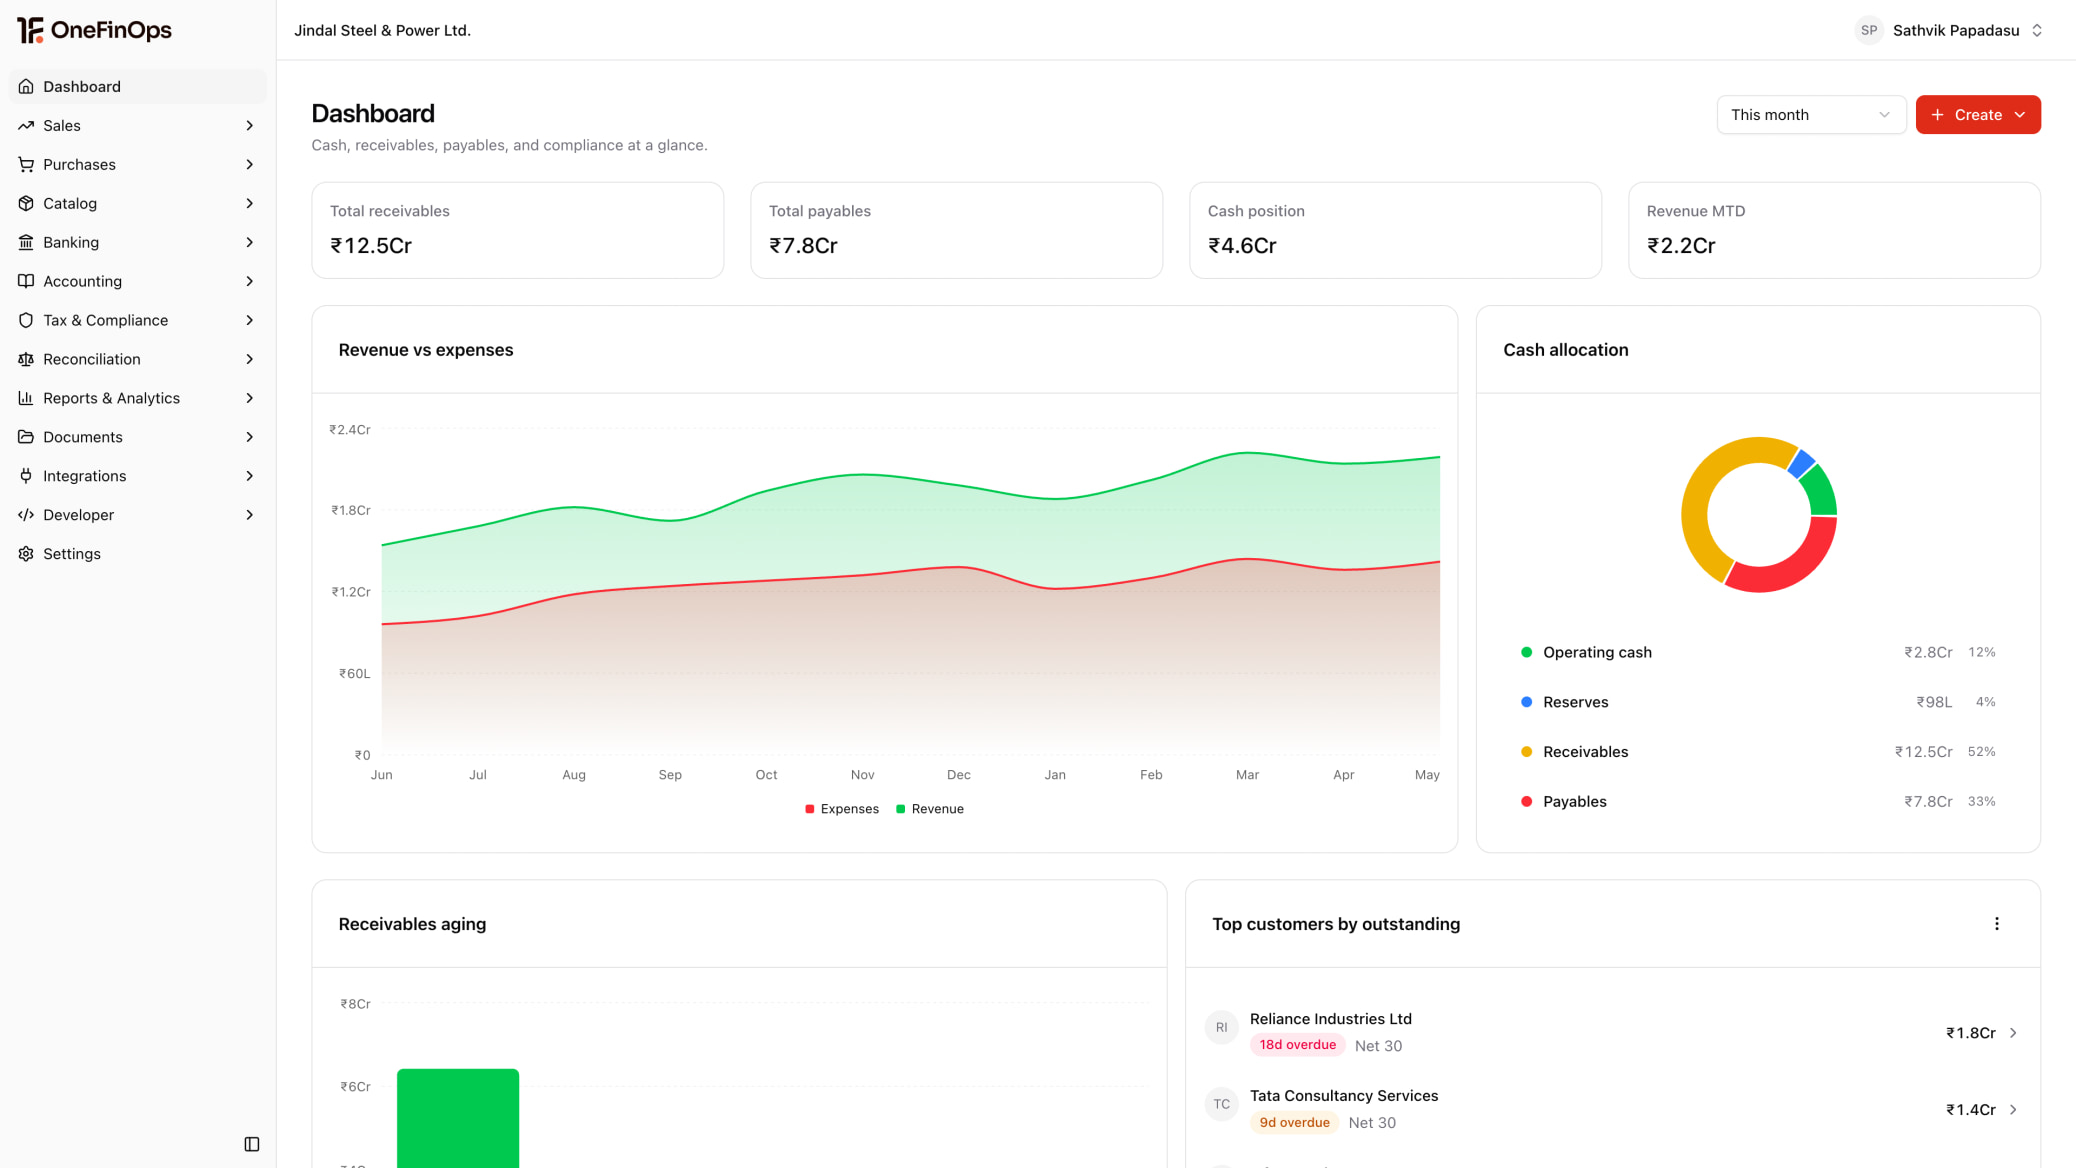
Task: Click the Settings gear icon
Action: point(26,555)
